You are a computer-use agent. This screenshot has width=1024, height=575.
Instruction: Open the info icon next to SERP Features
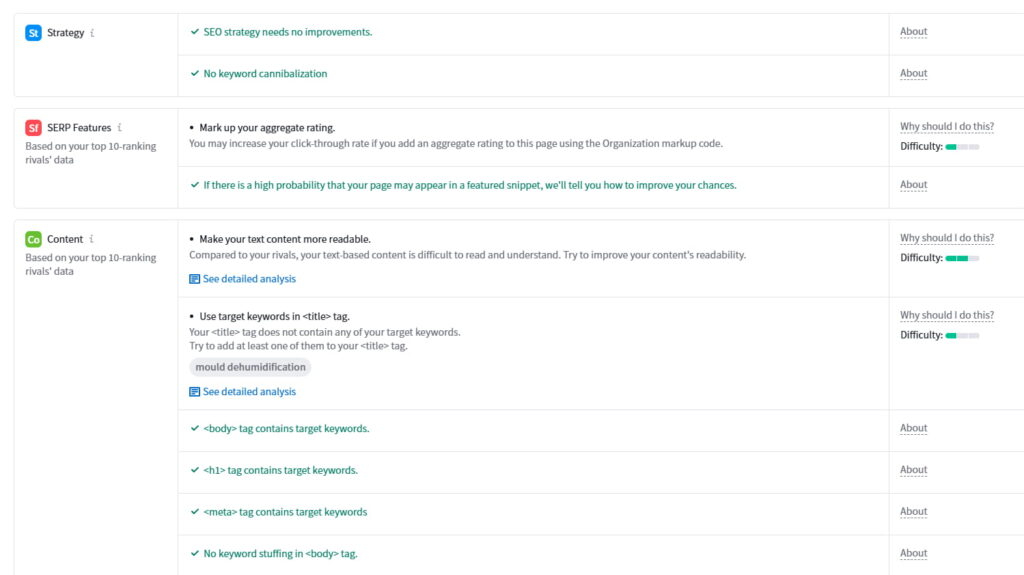click(x=120, y=127)
